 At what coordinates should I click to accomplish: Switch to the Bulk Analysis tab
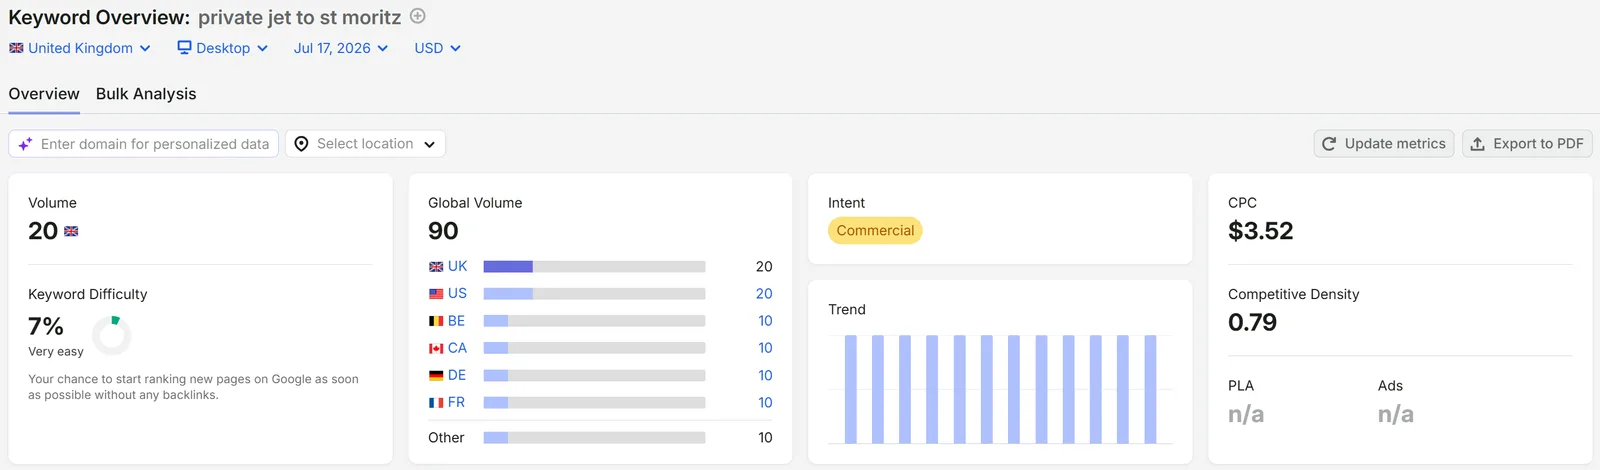pos(146,94)
